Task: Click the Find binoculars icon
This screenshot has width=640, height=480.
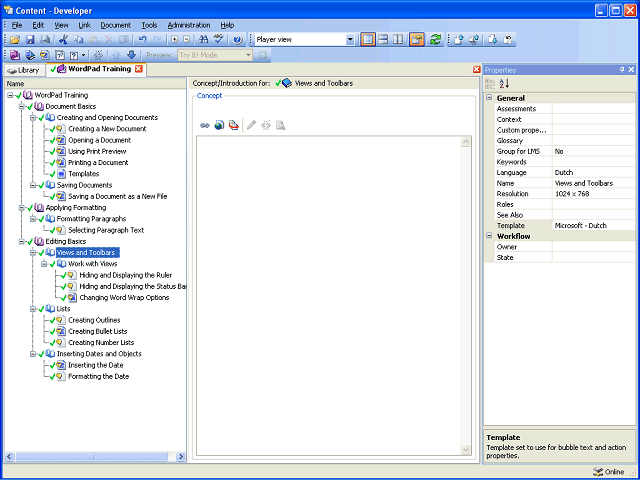Action: tap(203, 40)
